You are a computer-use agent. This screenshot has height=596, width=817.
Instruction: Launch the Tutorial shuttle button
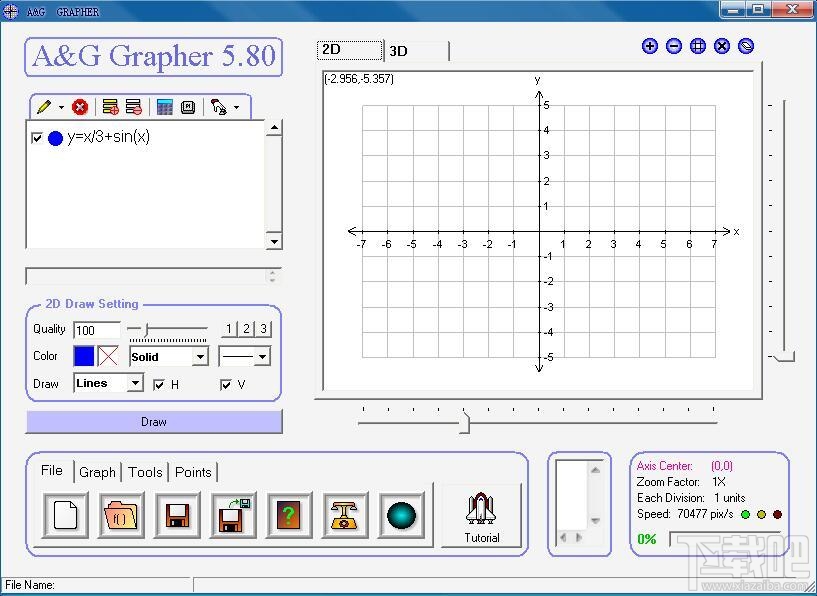tap(481, 515)
